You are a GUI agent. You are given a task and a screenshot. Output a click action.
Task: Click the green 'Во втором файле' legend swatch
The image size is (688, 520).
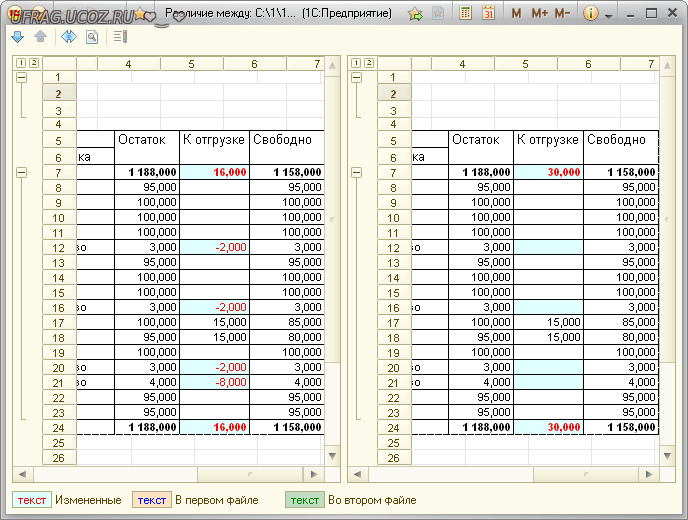[x=304, y=500]
